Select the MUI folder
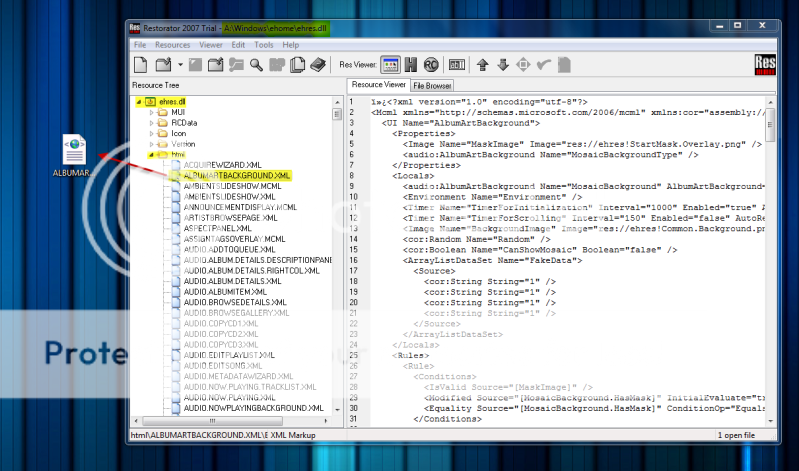The width and height of the screenshot is (799, 471). click(x=178, y=112)
